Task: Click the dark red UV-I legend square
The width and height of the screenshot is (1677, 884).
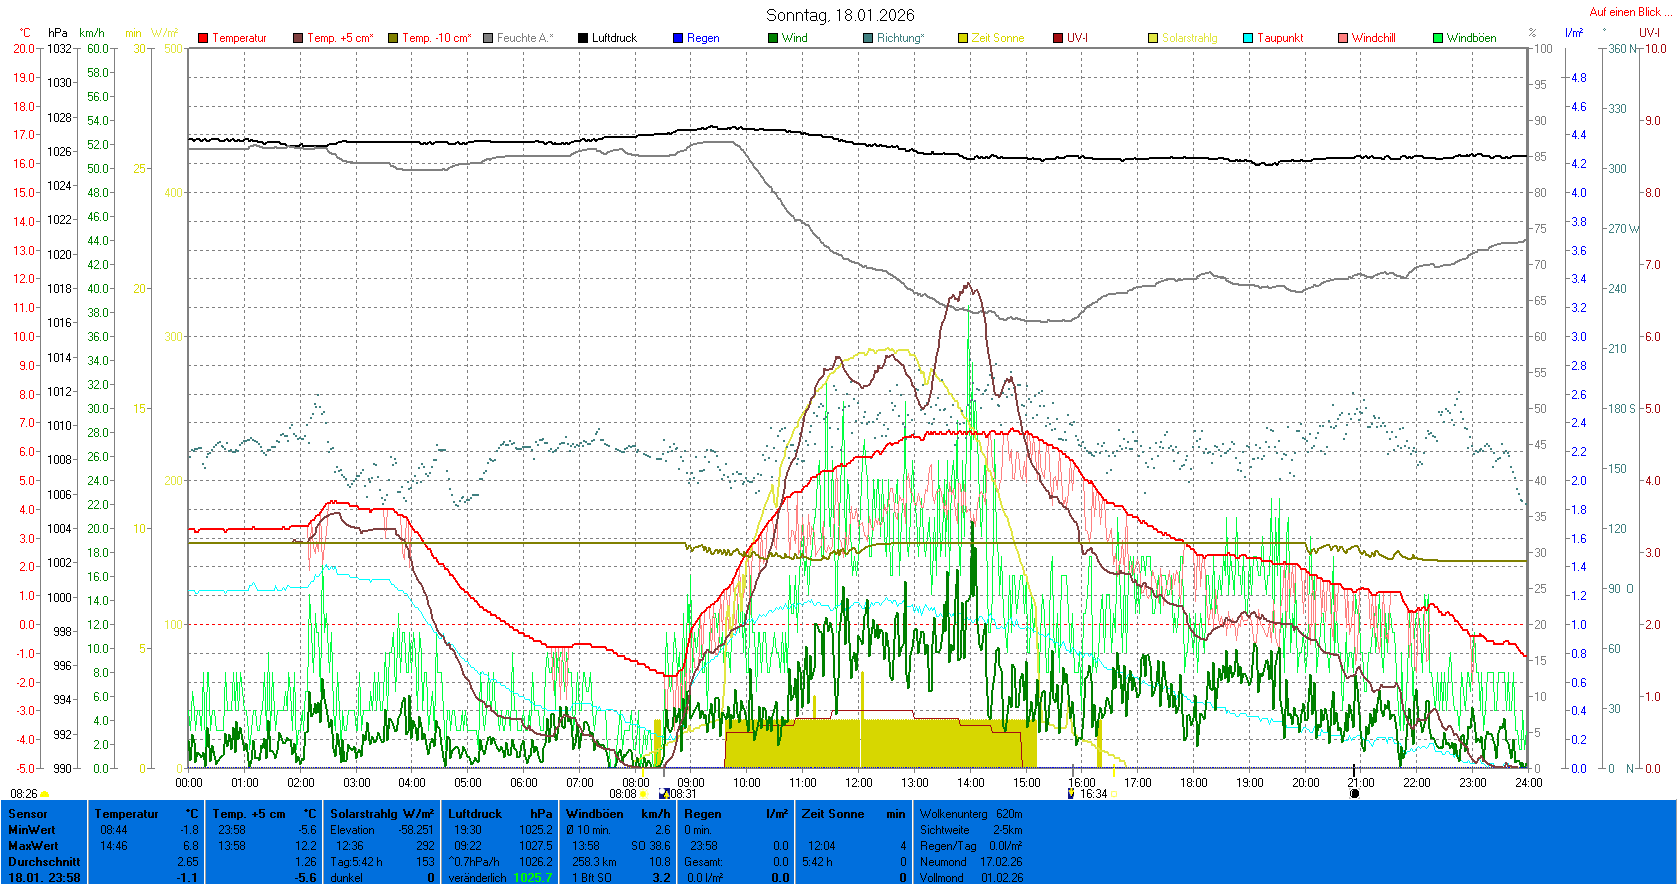Action: (1058, 38)
